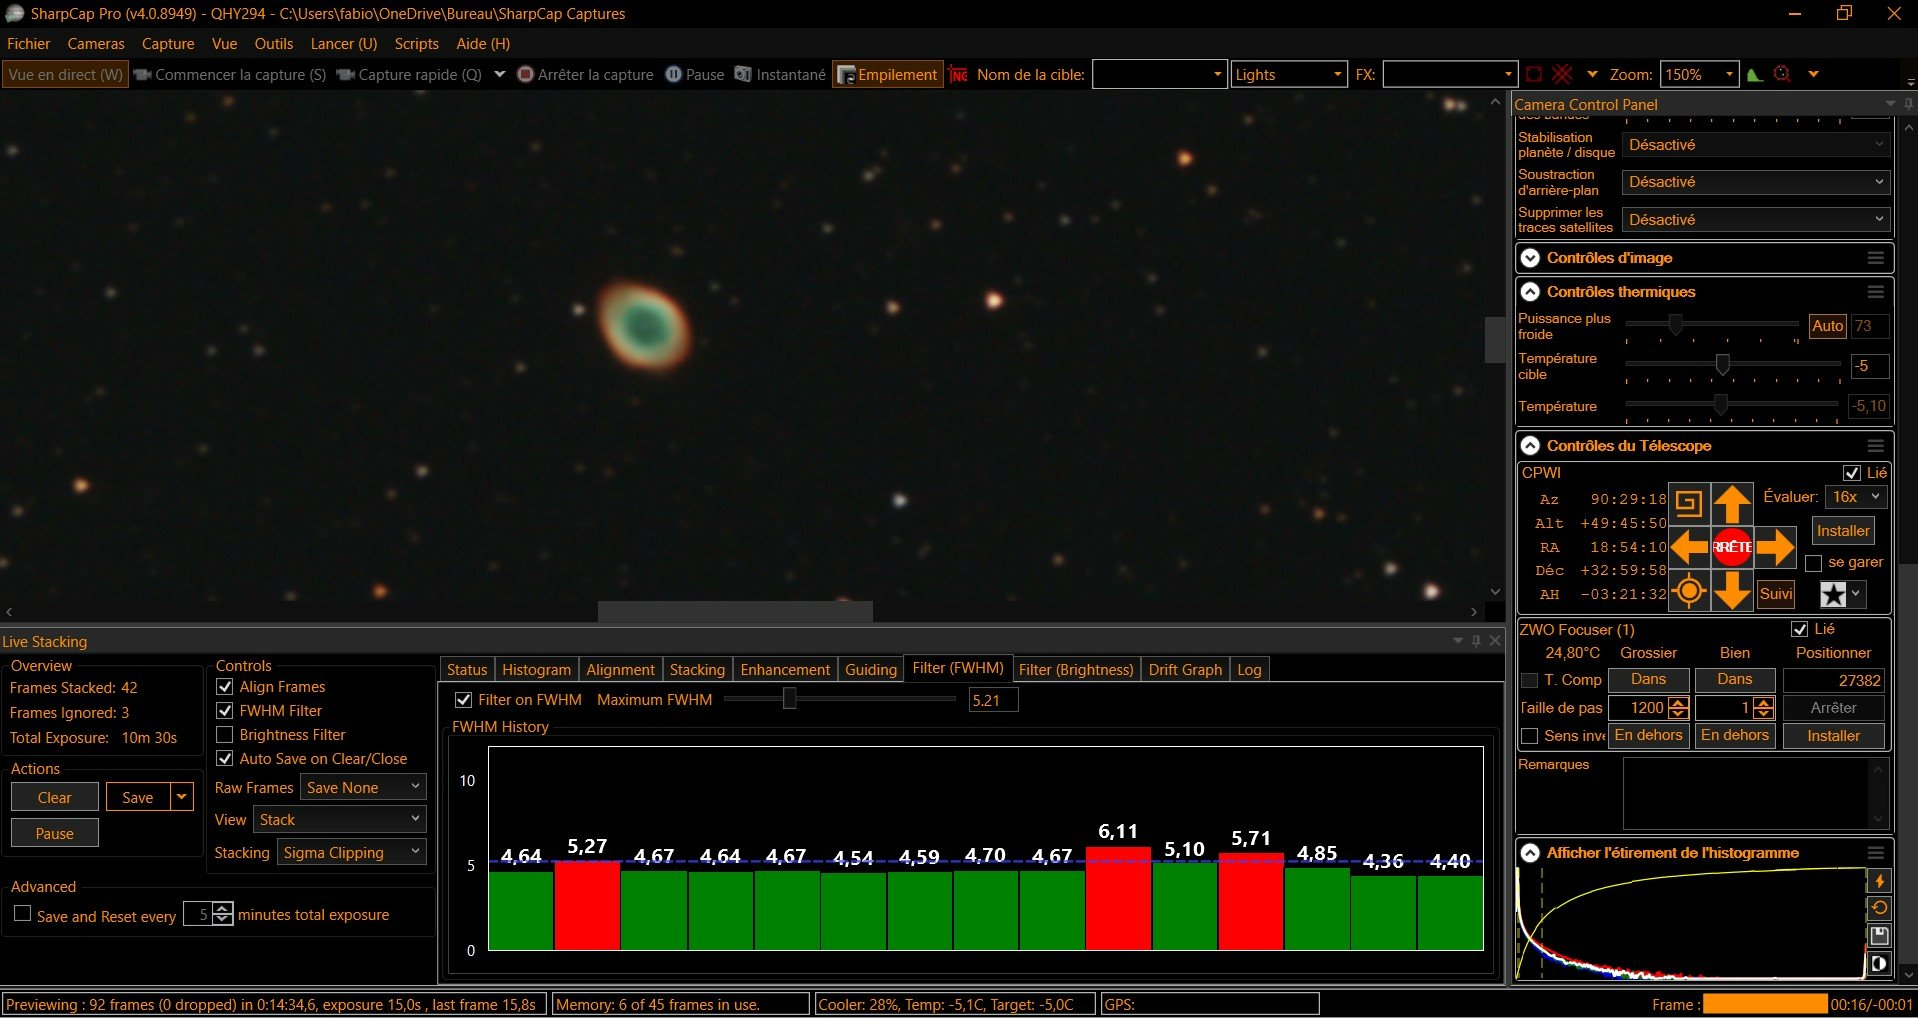This screenshot has width=1918, height=1018.
Task: Move telescope left with the left arrow
Action: [1689, 547]
